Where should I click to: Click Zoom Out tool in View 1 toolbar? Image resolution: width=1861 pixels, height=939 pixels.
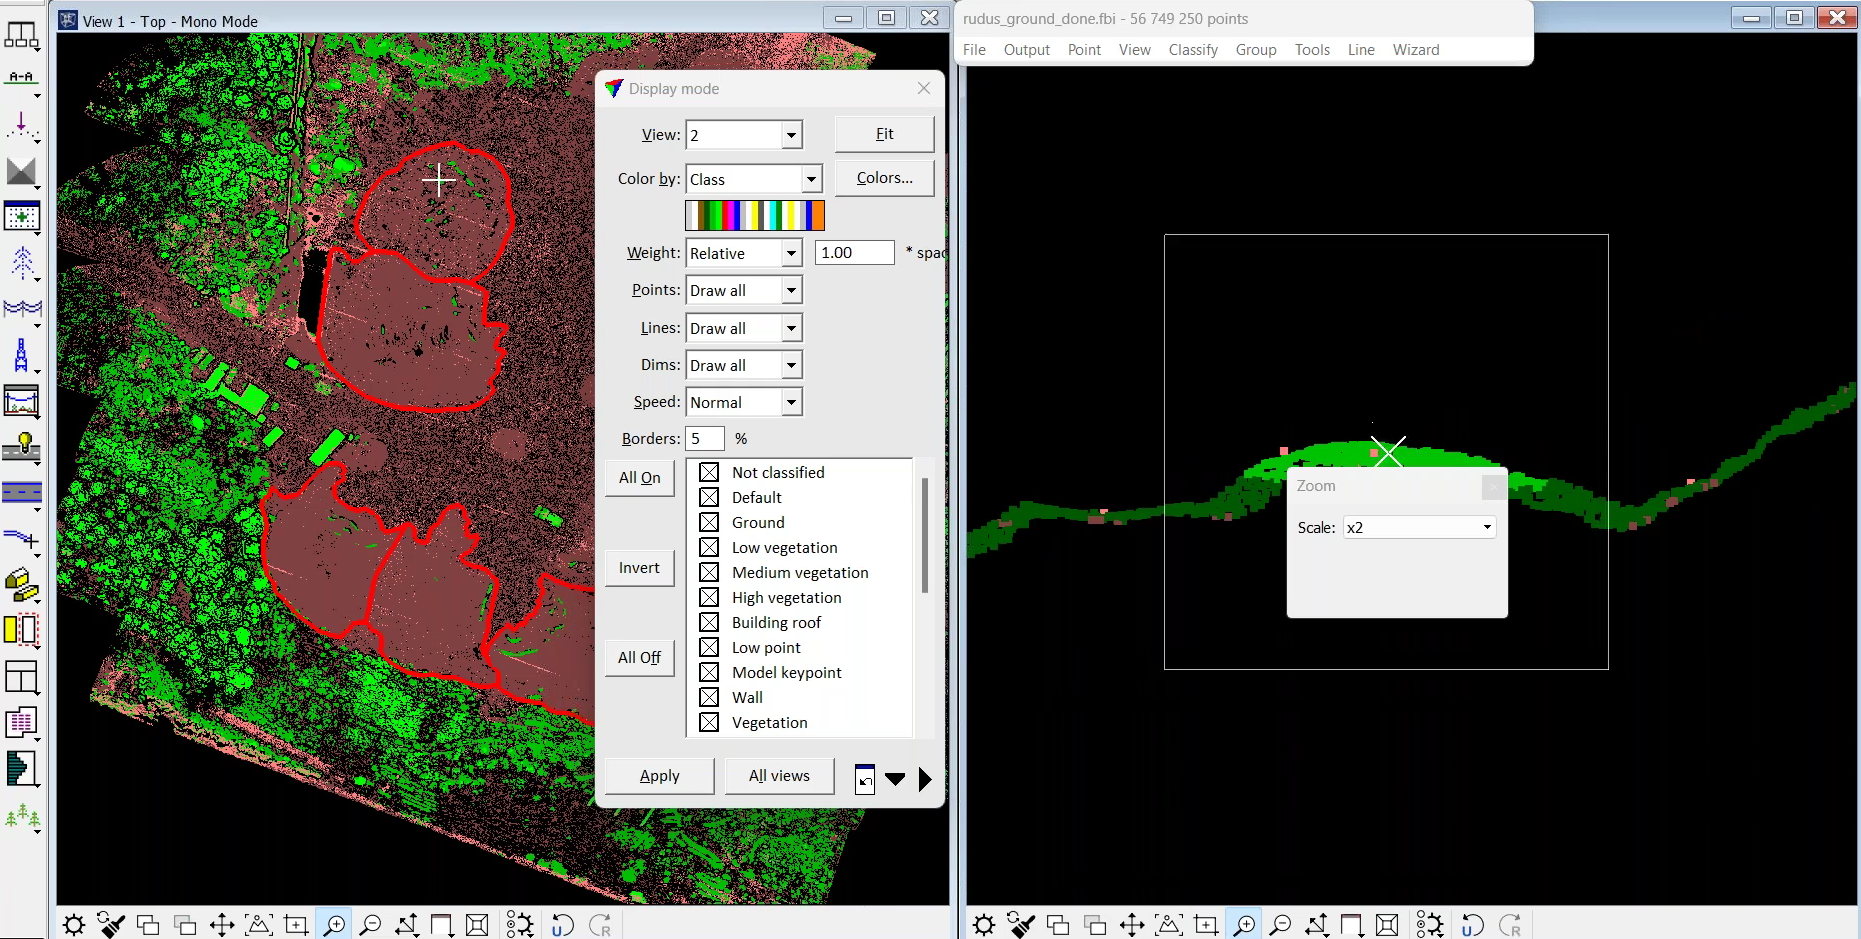(x=370, y=925)
